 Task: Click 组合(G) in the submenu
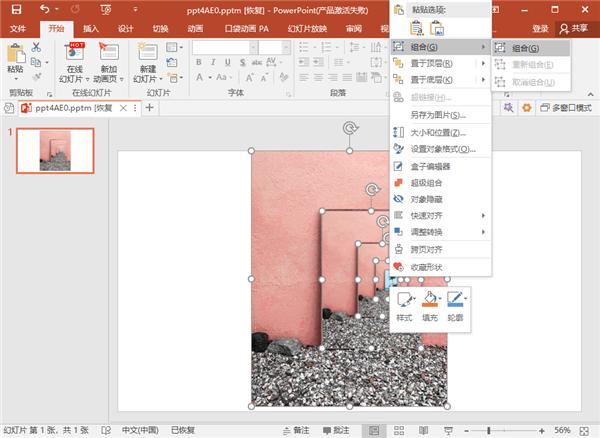click(532, 48)
